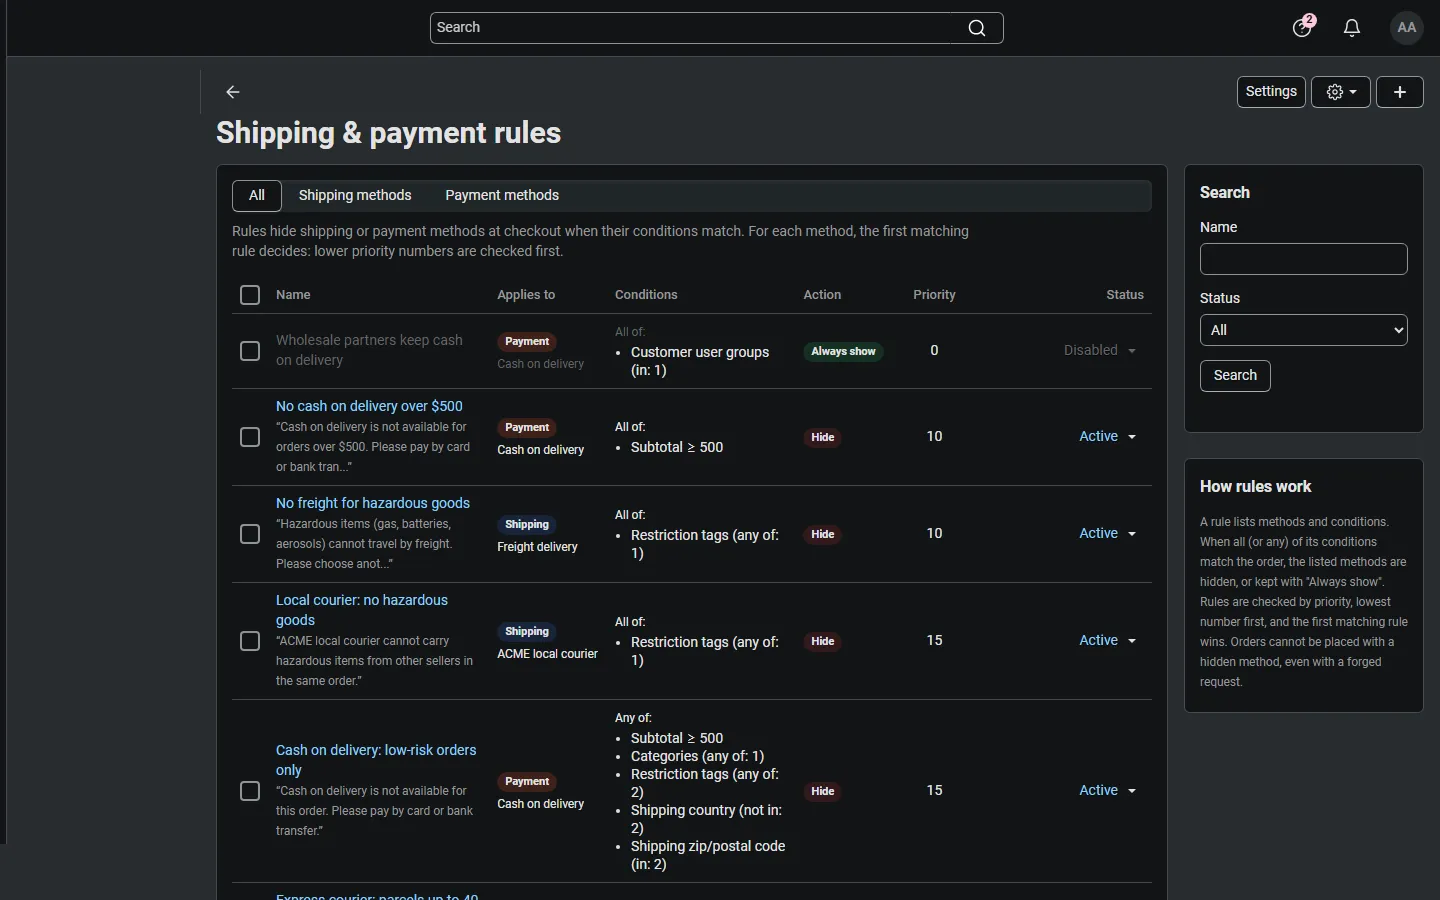Open the notifications bell
Screen dimensions: 1440x900
[x=1352, y=28]
